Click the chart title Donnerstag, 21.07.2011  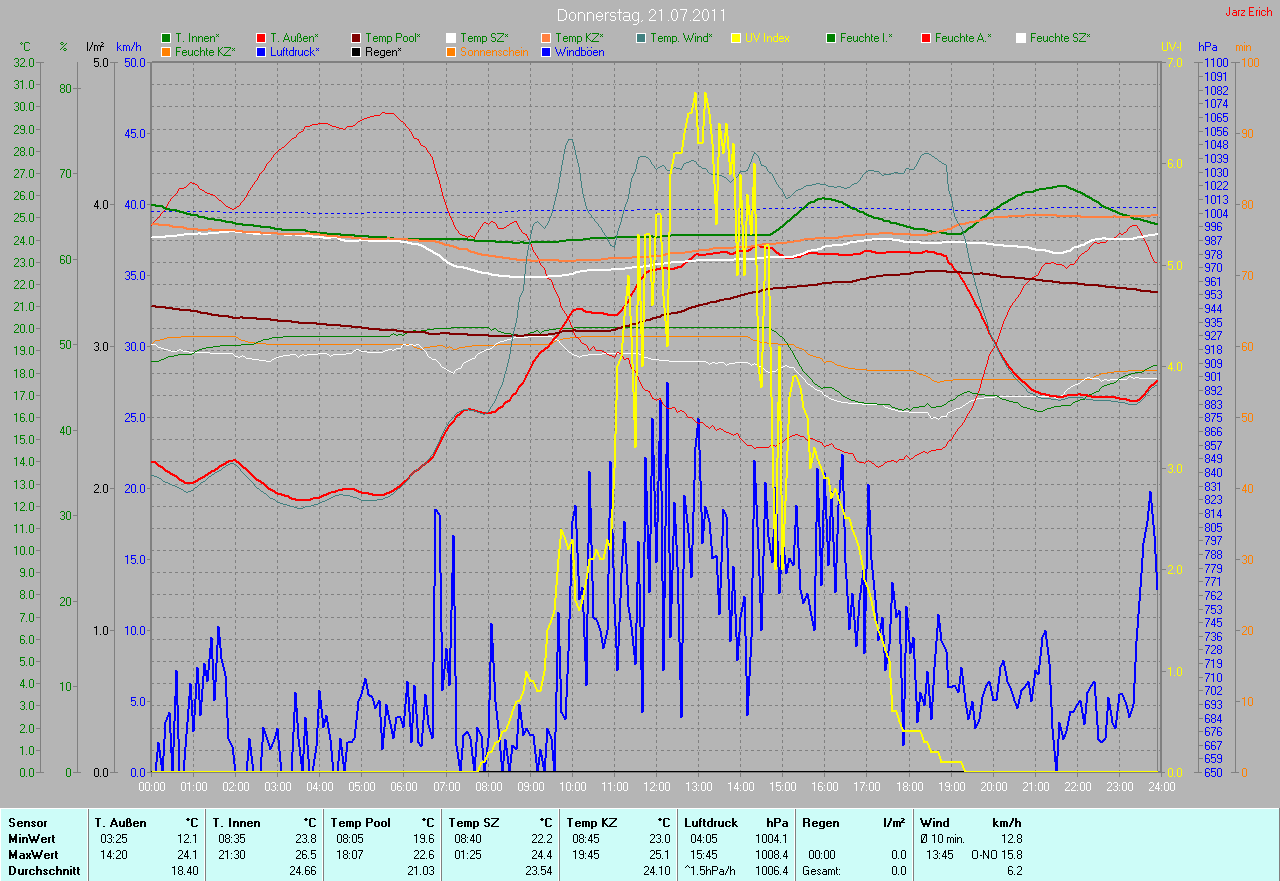coord(641,15)
